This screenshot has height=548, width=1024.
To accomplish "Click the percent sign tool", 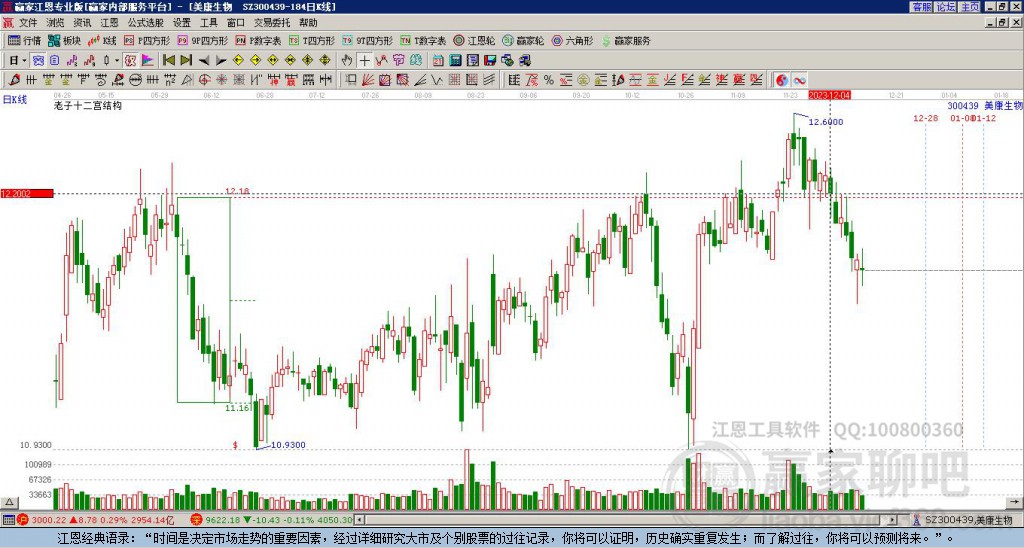I will coord(549,80).
